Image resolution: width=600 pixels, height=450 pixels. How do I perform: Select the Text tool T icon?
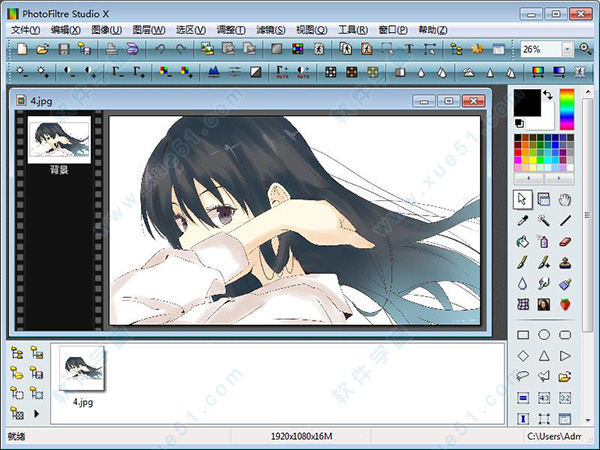point(409,49)
